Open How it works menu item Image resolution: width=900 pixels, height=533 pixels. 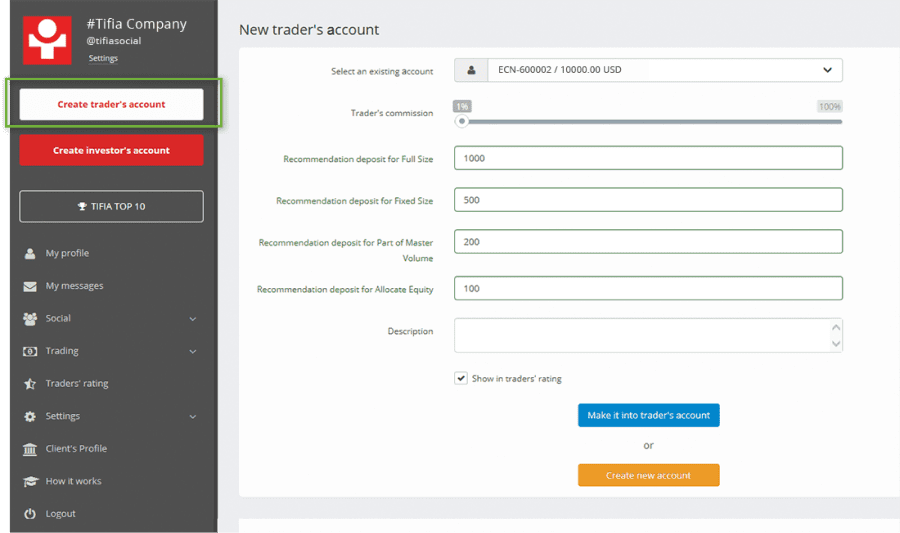73,481
